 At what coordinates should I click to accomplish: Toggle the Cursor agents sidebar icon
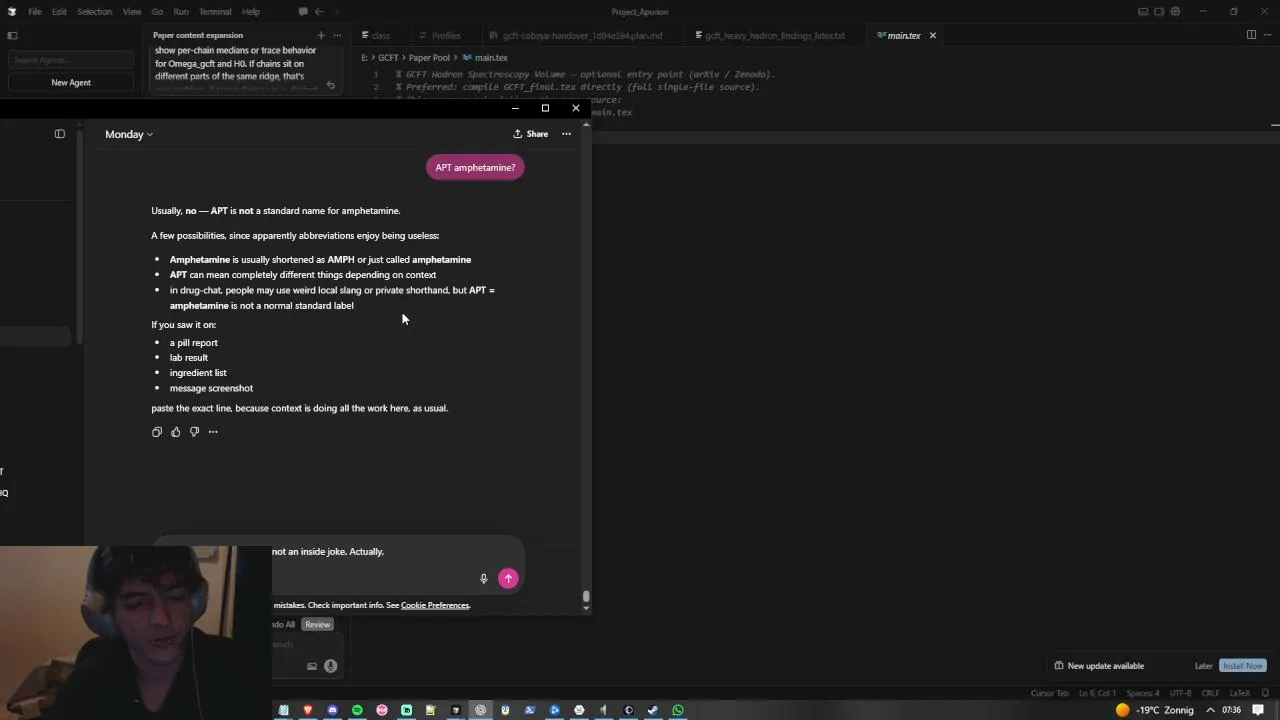tap(12, 35)
